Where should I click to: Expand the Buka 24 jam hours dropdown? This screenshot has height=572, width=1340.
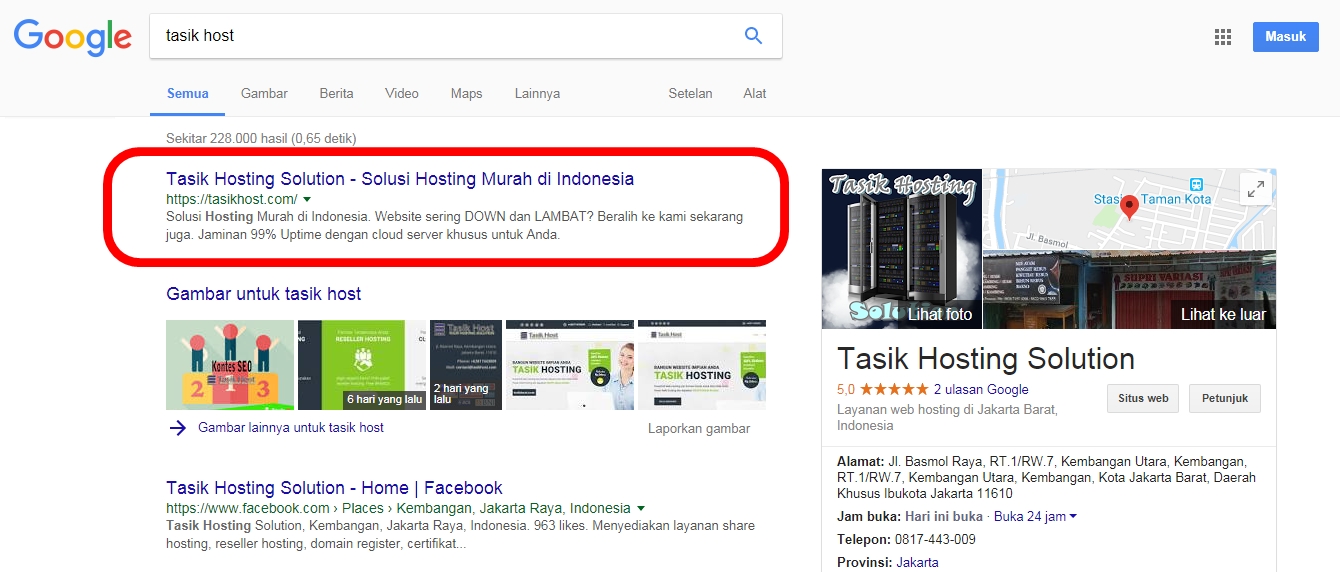click(1073, 517)
